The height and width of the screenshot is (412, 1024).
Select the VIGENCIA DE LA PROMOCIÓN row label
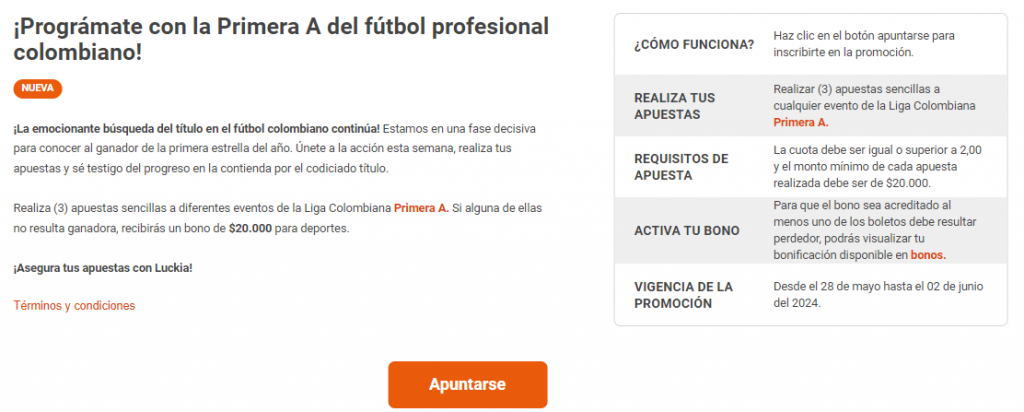click(683, 294)
